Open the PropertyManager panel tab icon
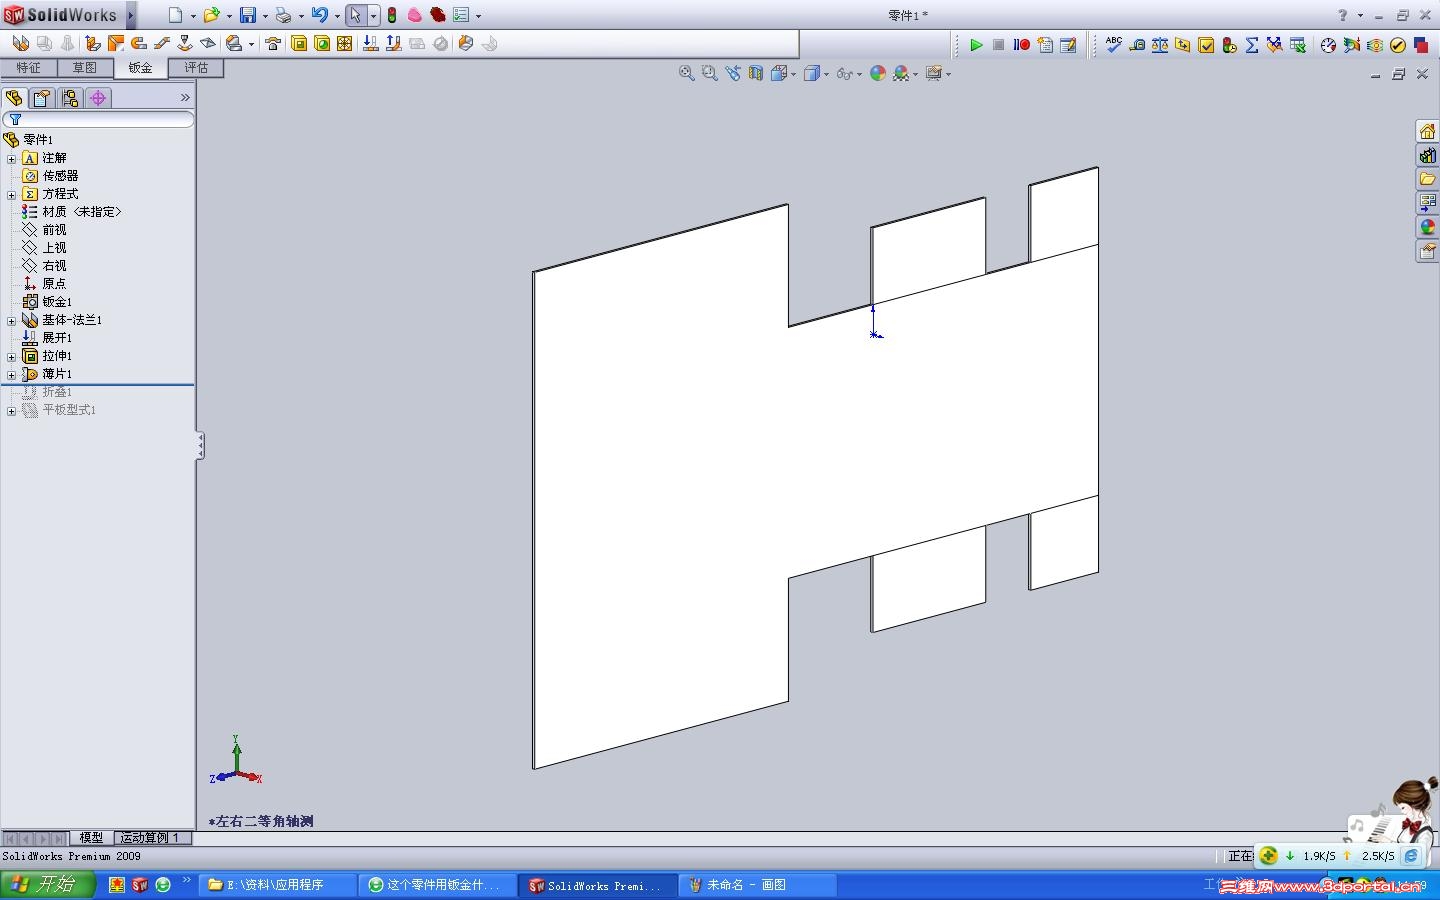Viewport: 1440px width, 900px height. [41, 98]
